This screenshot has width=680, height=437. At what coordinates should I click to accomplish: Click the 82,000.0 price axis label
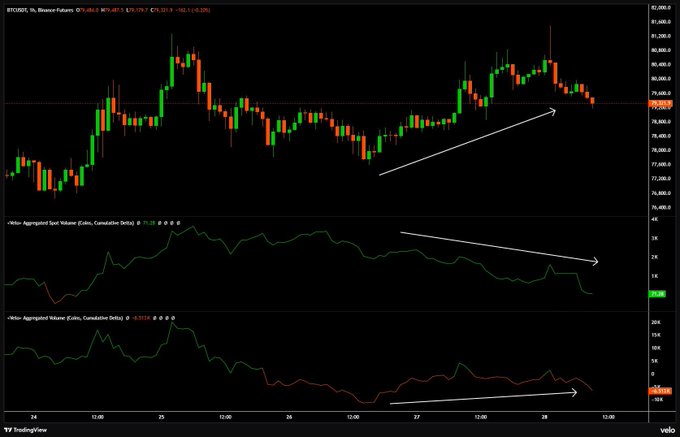click(x=663, y=7)
